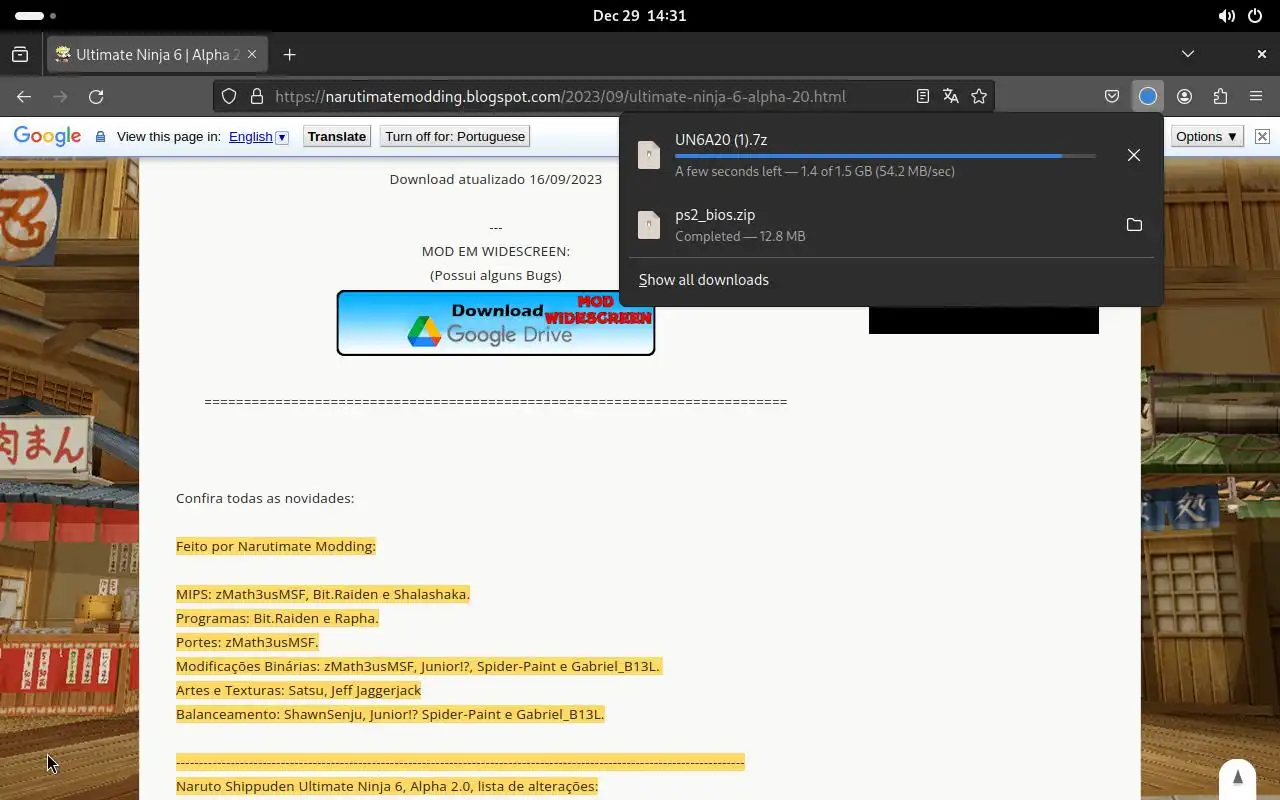Cancel the UN6A20 (1).7z download
1280x800 pixels.
(1133, 155)
